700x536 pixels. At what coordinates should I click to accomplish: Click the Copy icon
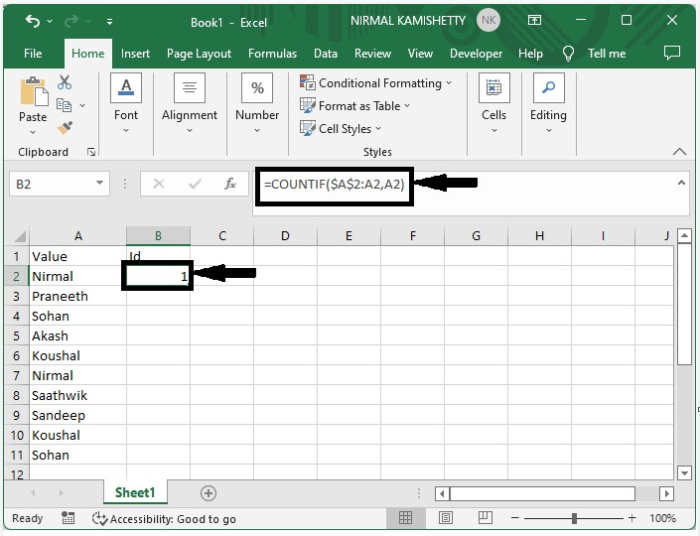pyautogui.click(x=64, y=105)
